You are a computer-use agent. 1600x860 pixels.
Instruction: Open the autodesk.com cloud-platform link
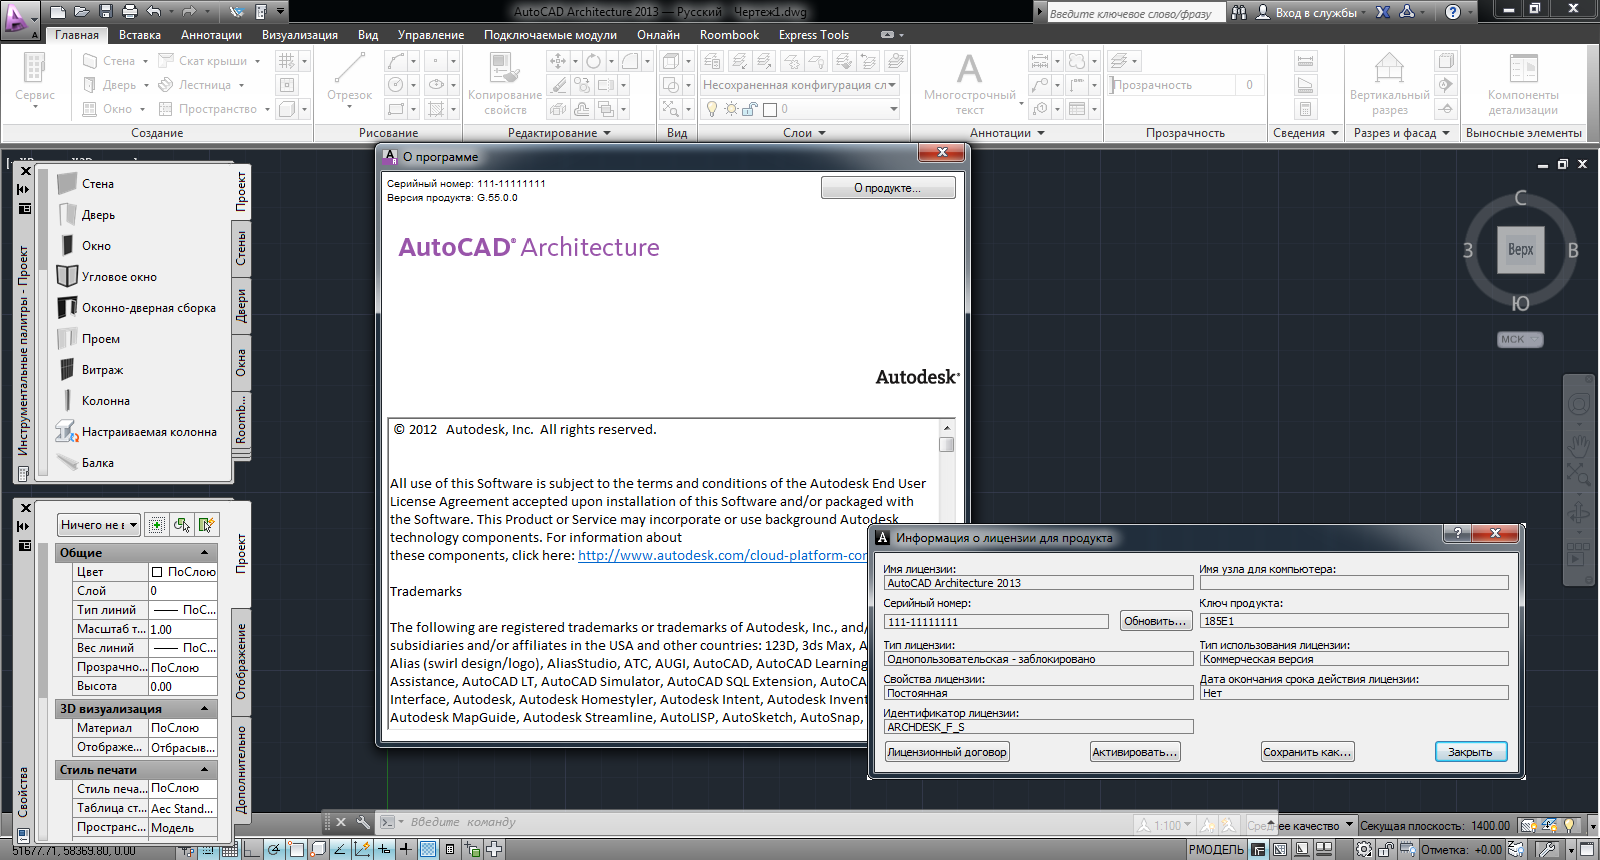[723, 556]
